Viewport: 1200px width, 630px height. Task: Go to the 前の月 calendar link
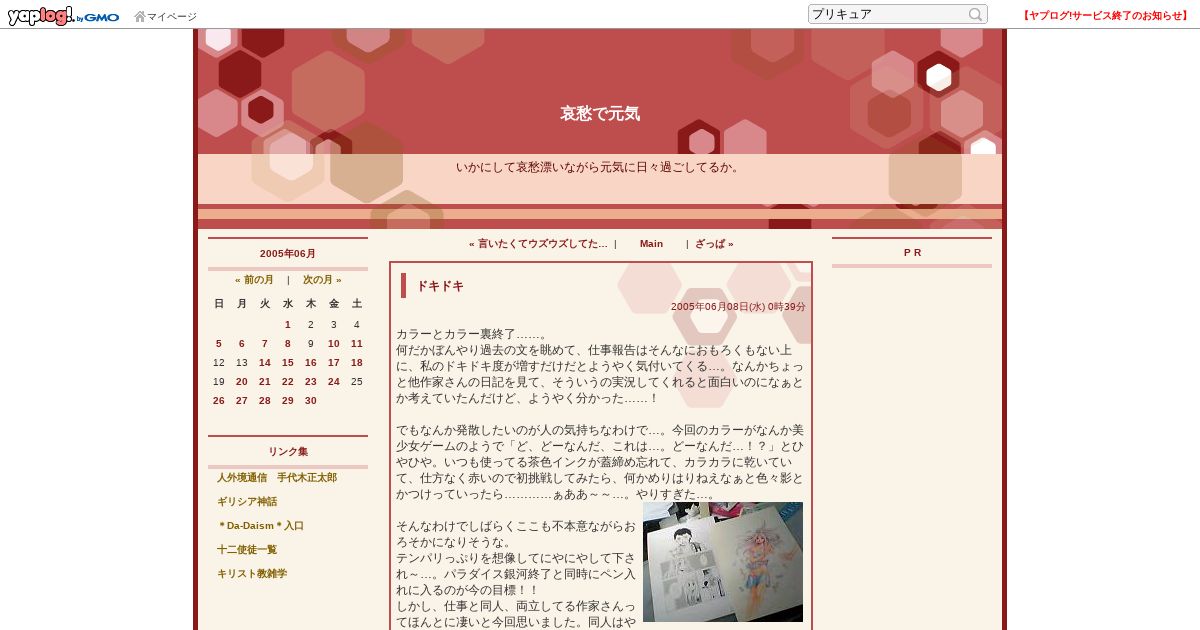(254, 280)
